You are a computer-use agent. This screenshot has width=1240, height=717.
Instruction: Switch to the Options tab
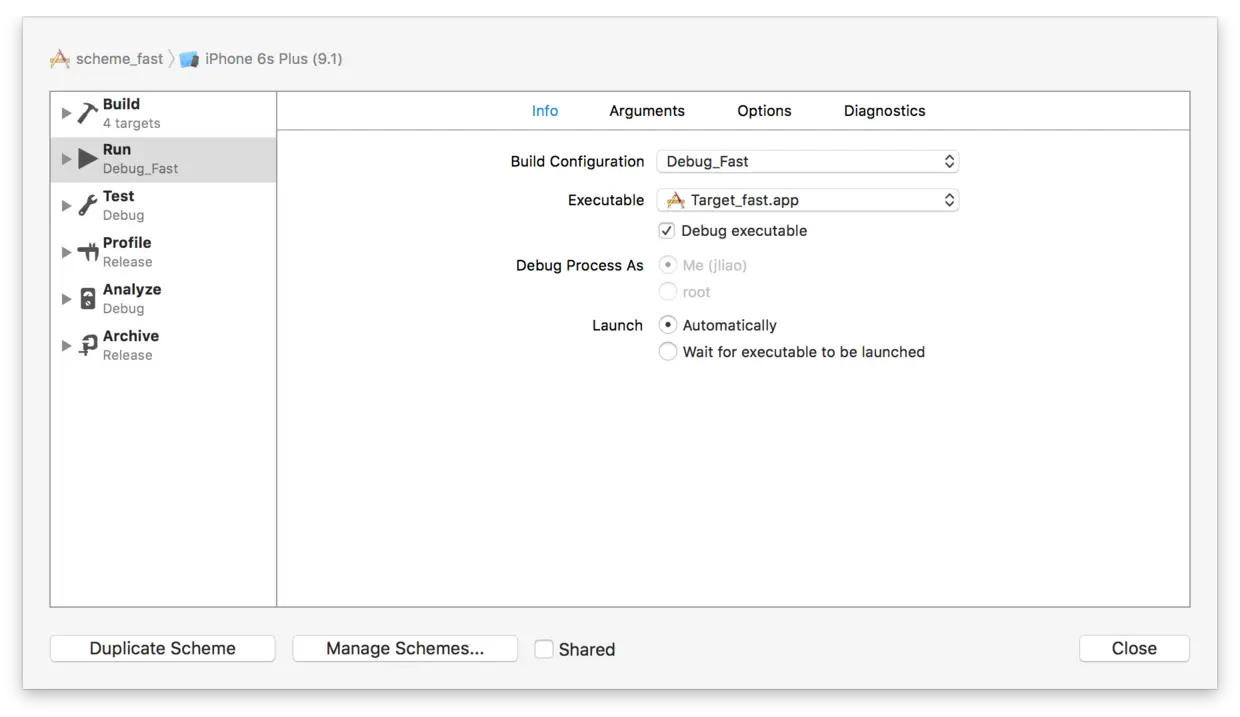pyautogui.click(x=764, y=111)
